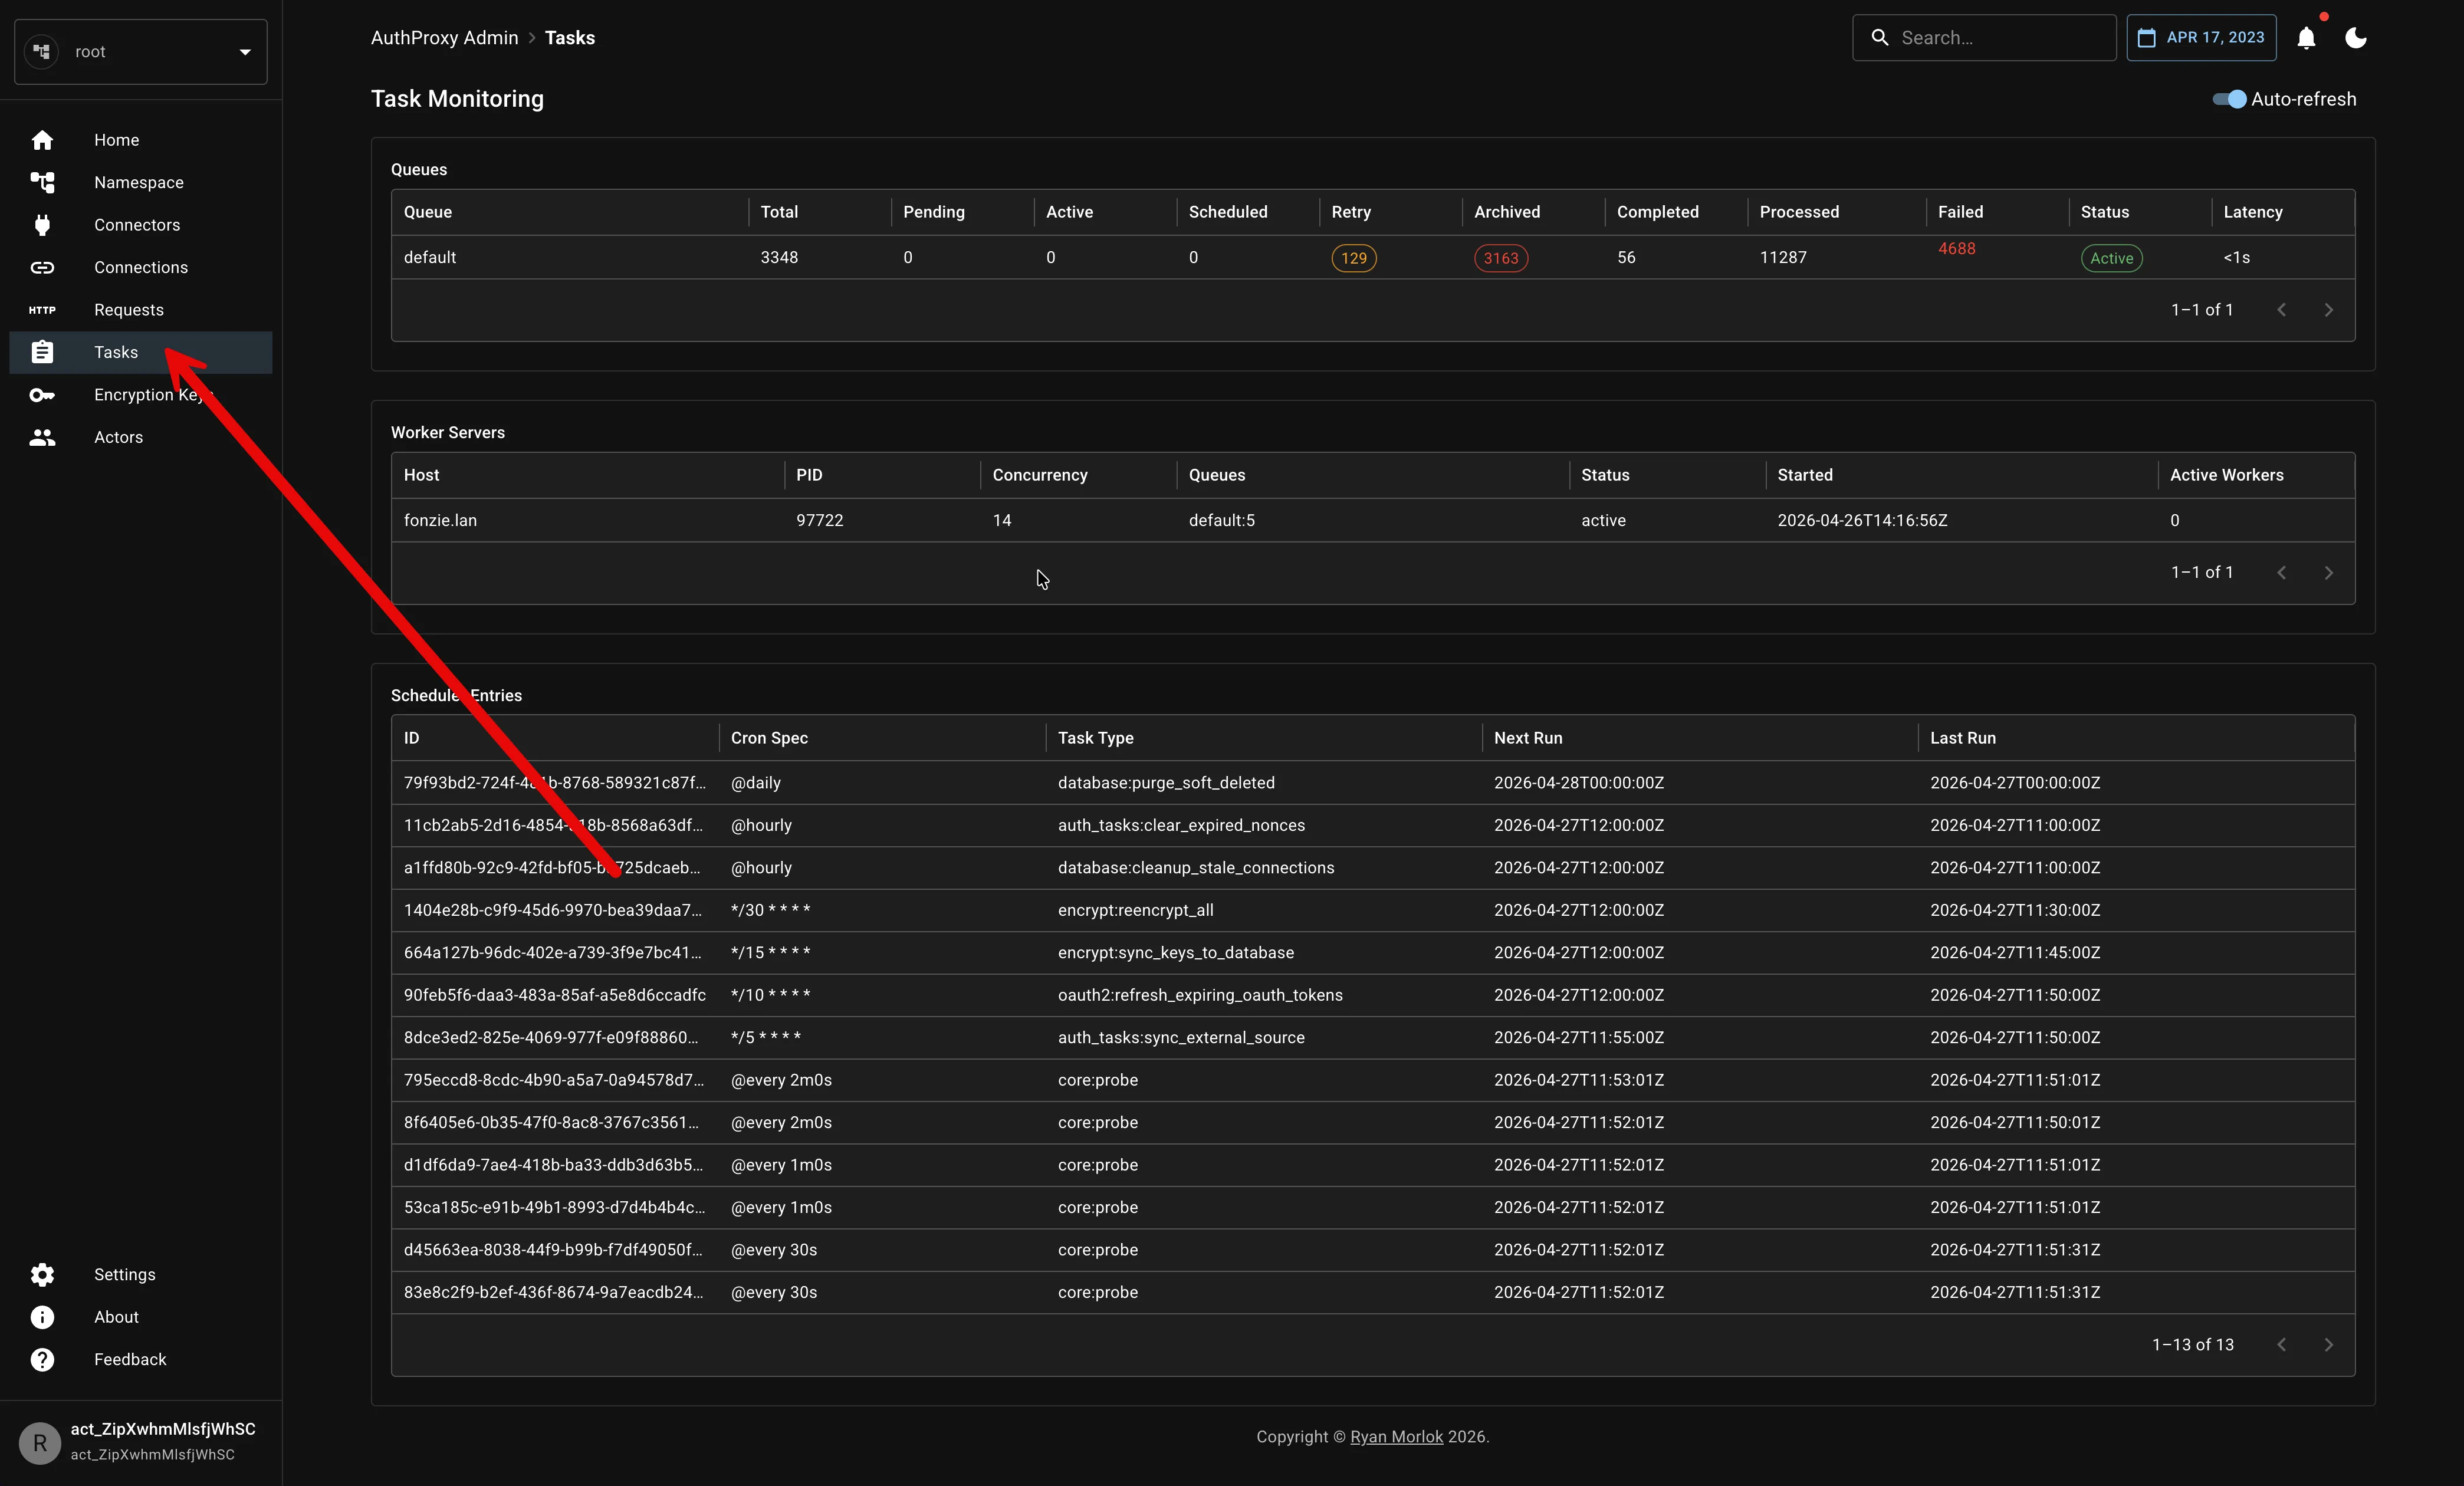Open Feedback menu item
The height and width of the screenshot is (1486, 2464).
coord(141,1359)
